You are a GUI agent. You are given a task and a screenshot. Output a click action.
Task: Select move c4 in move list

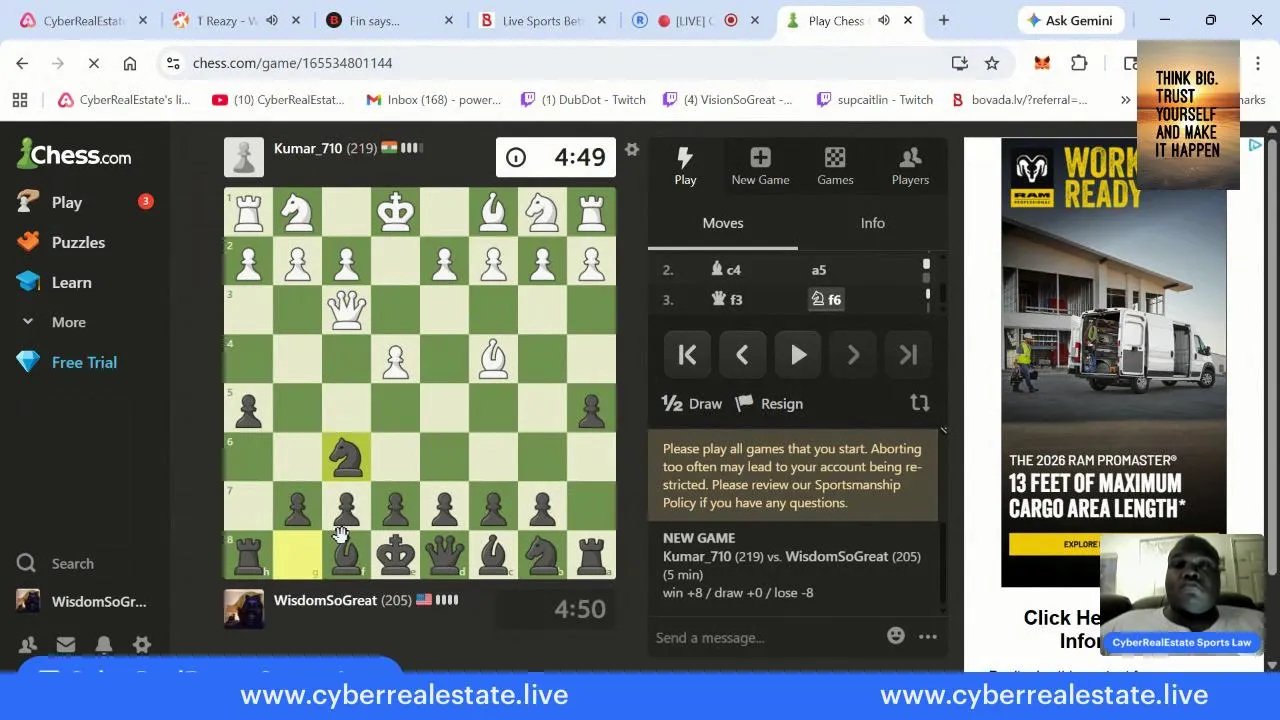726,270
